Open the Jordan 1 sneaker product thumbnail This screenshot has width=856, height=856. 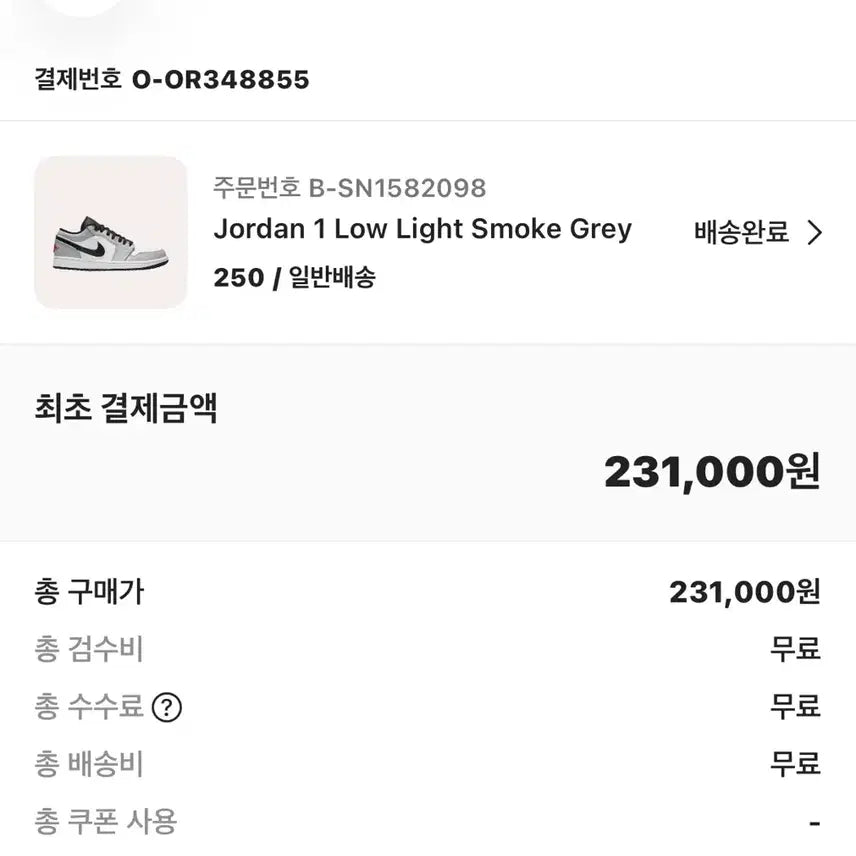click(111, 232)
